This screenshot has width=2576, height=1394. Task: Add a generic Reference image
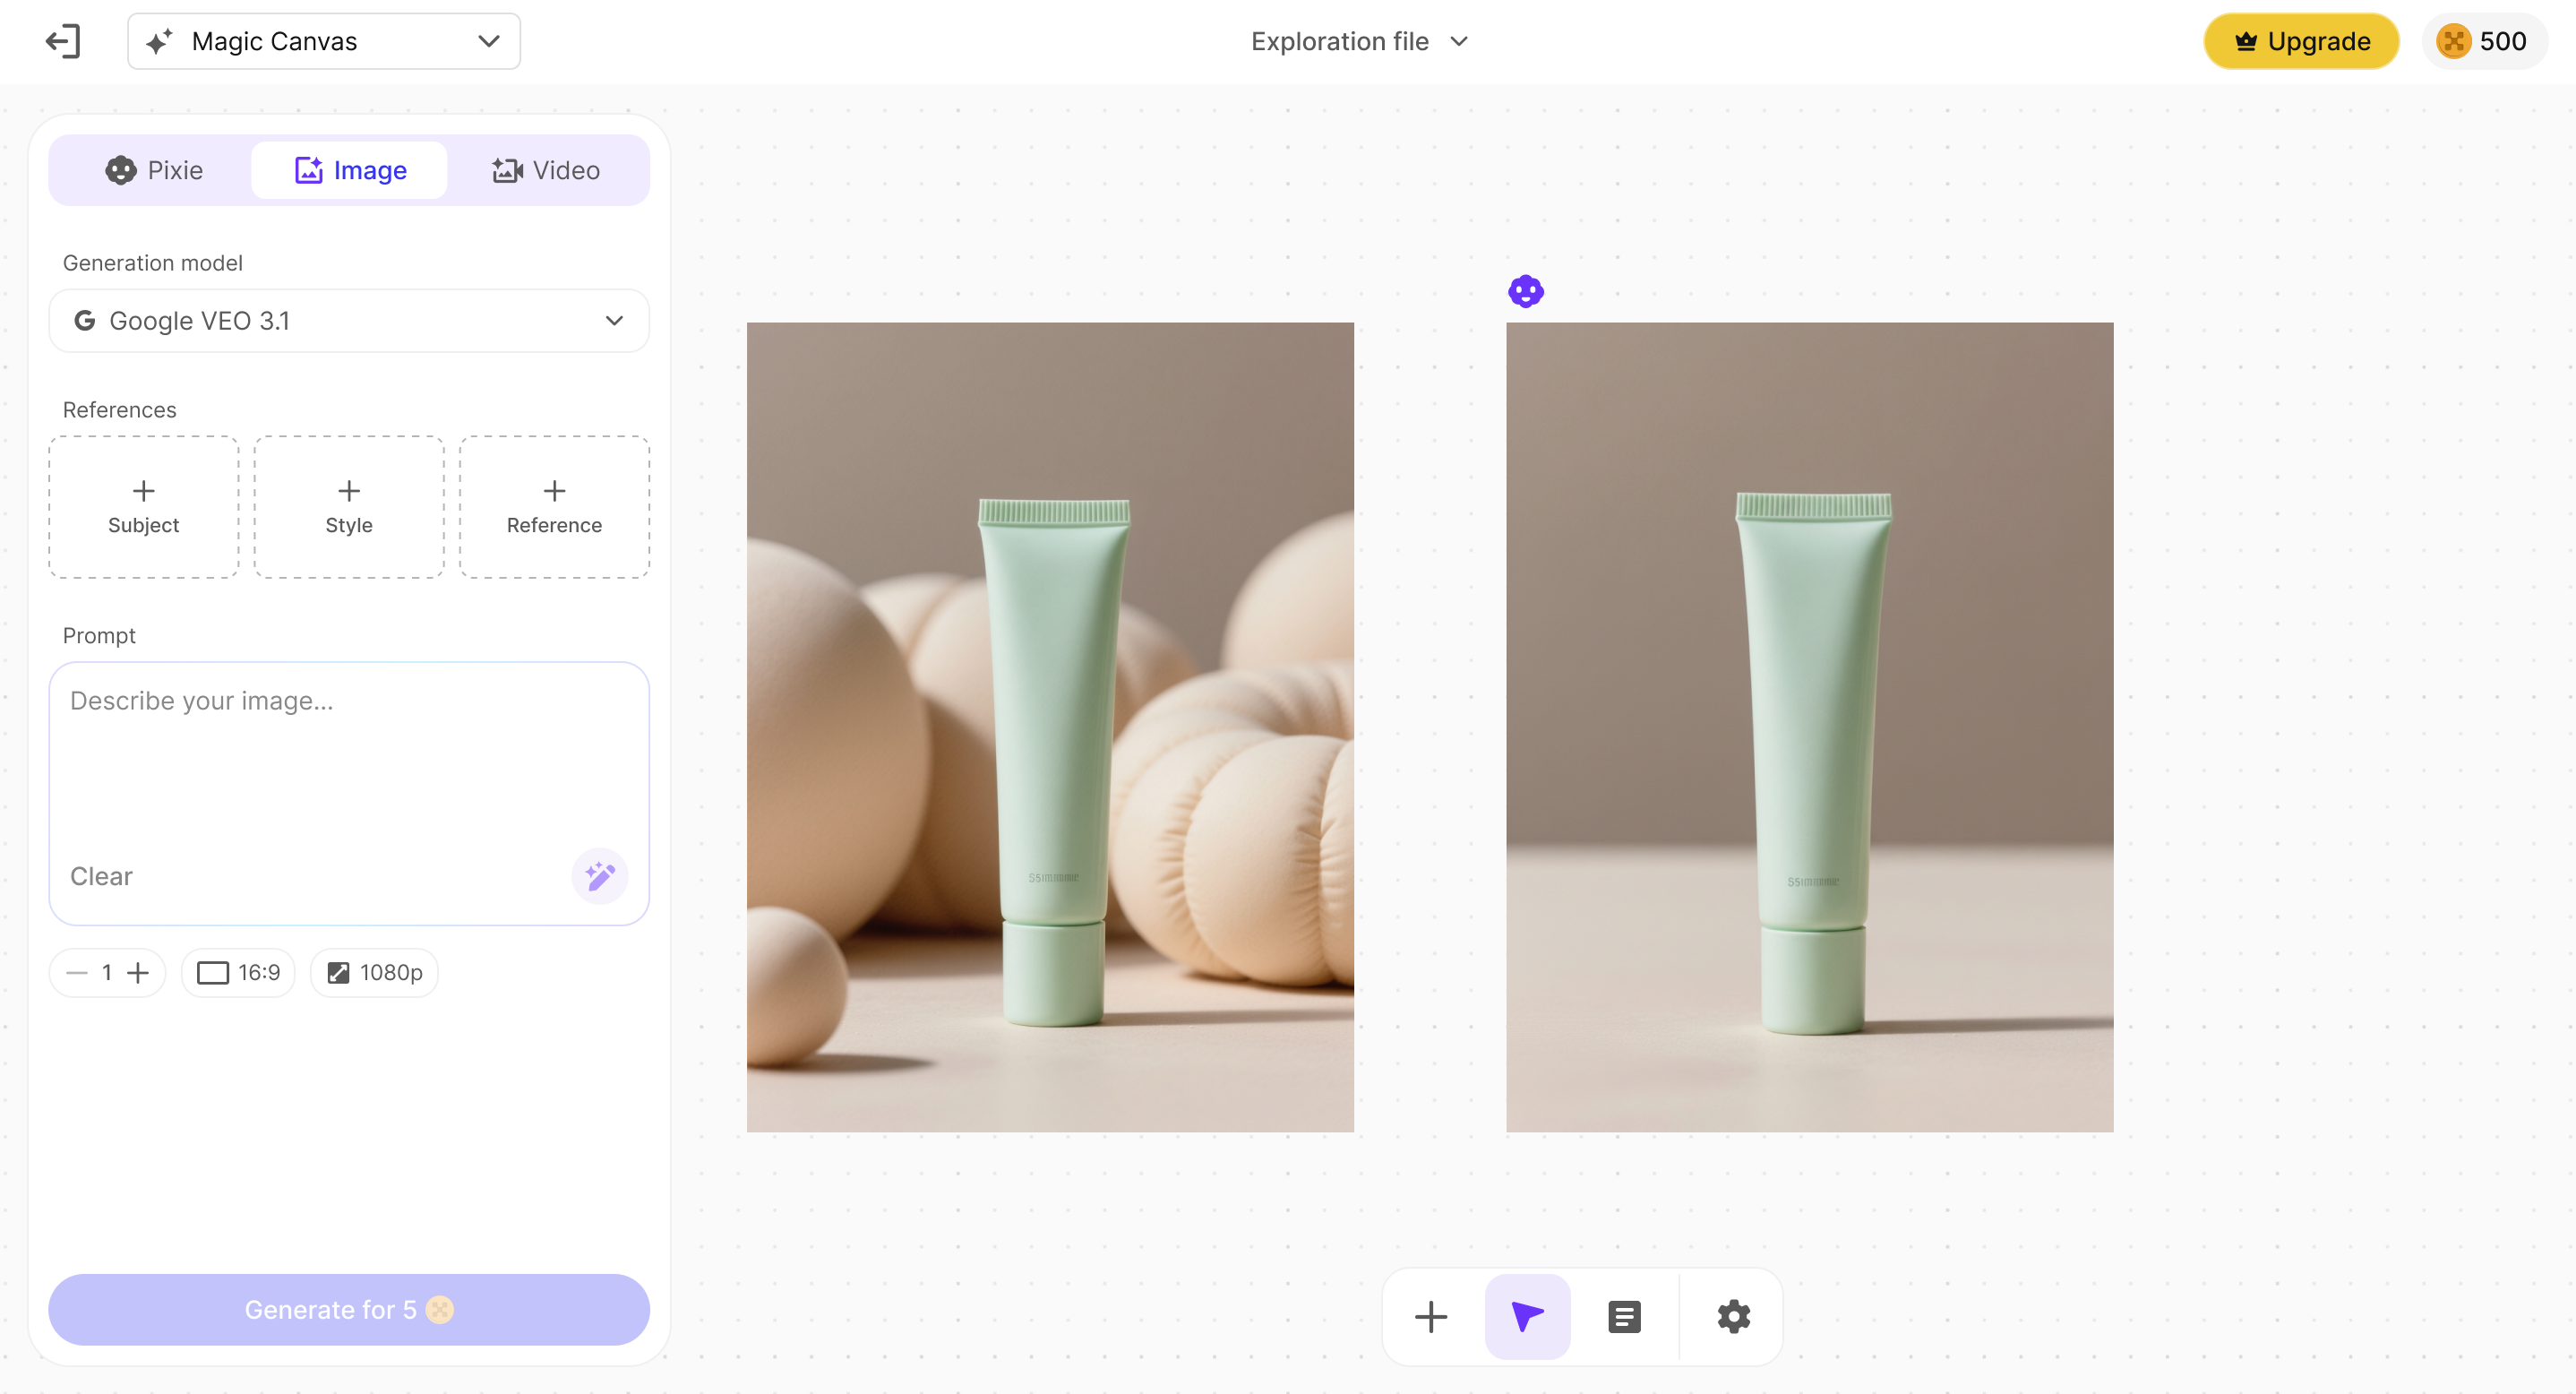(554, 507)
